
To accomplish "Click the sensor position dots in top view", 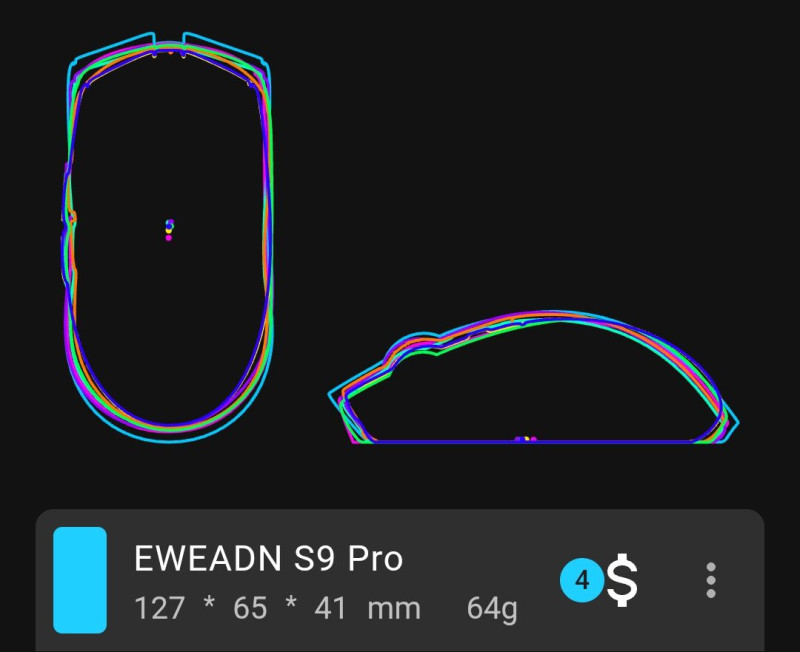I will [169, 230].
